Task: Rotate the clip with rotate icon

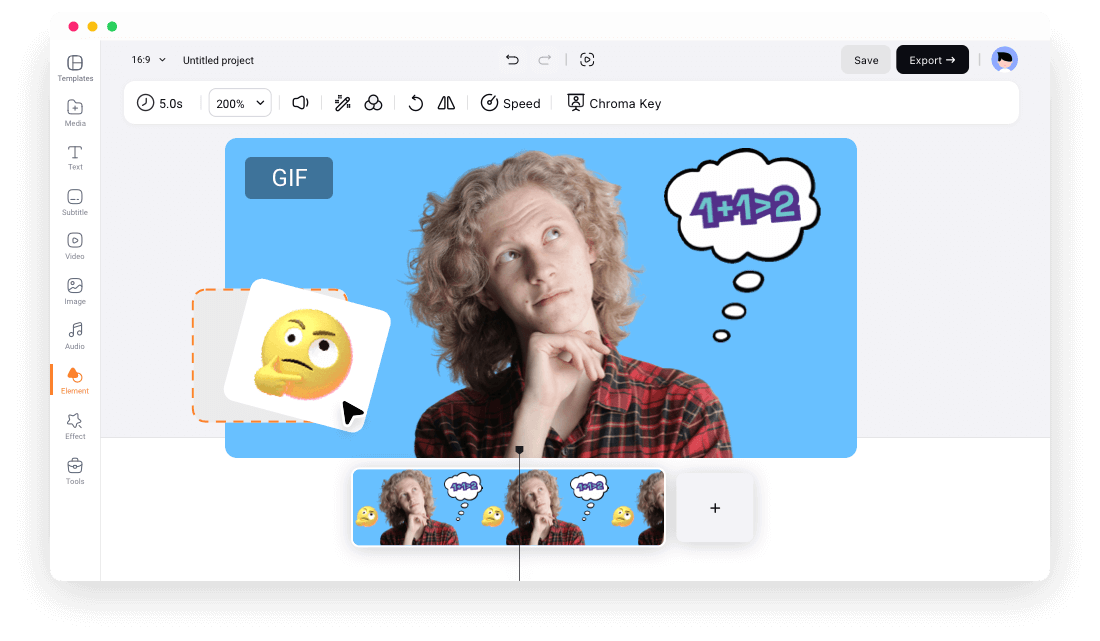Action: click(415, 103)
